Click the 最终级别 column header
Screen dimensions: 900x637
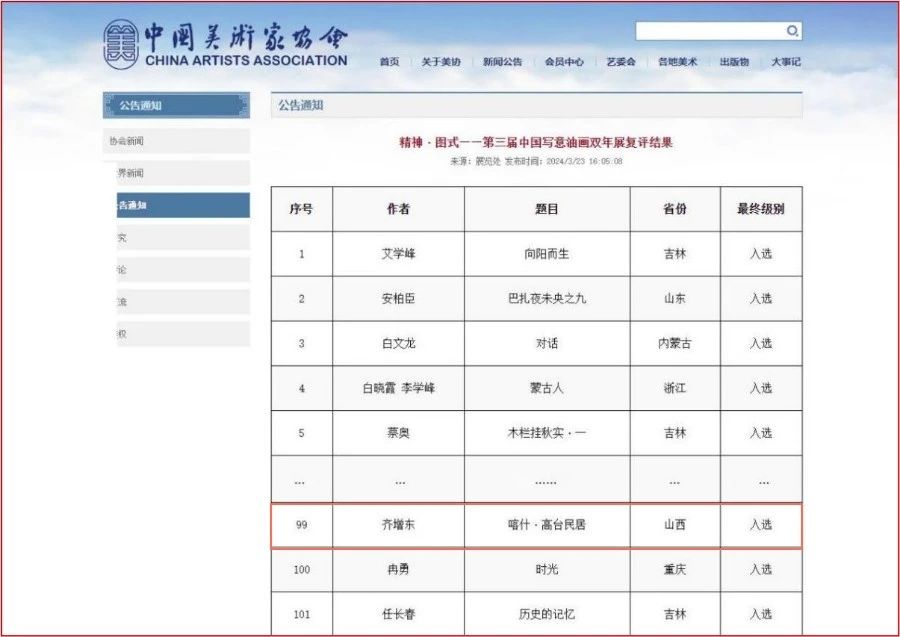pos(760,209)
